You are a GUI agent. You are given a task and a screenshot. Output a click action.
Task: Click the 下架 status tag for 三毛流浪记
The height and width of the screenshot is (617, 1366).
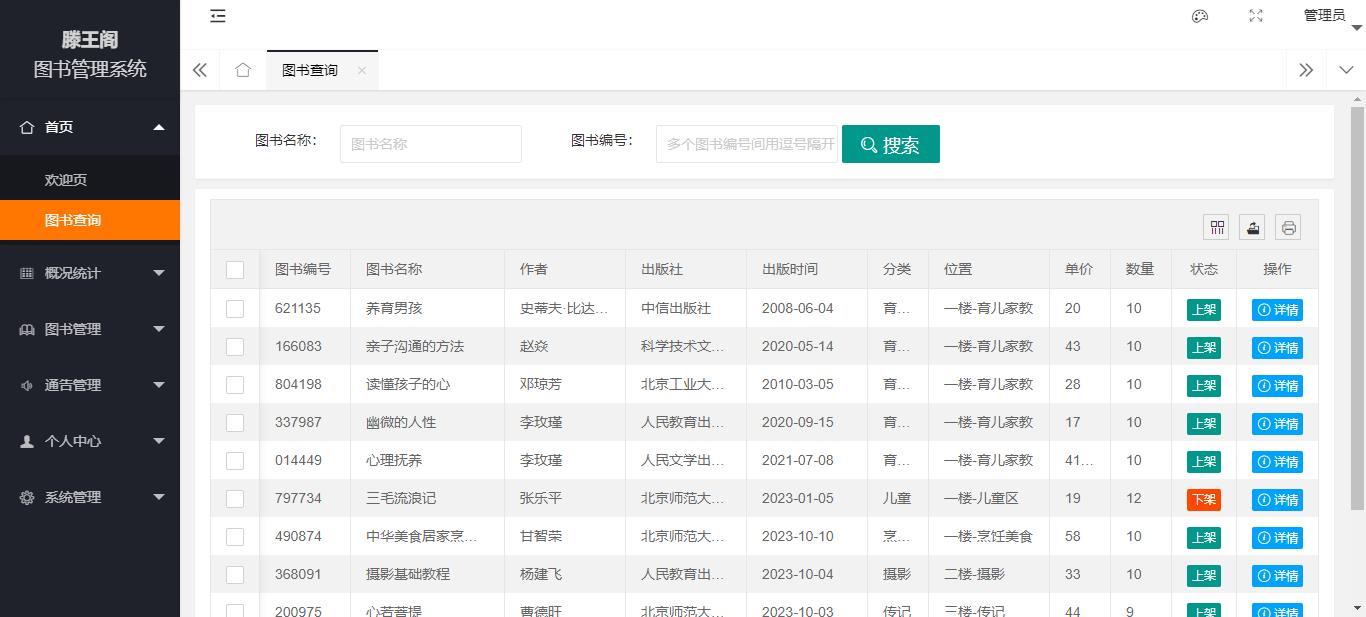tap(1204, 500)
